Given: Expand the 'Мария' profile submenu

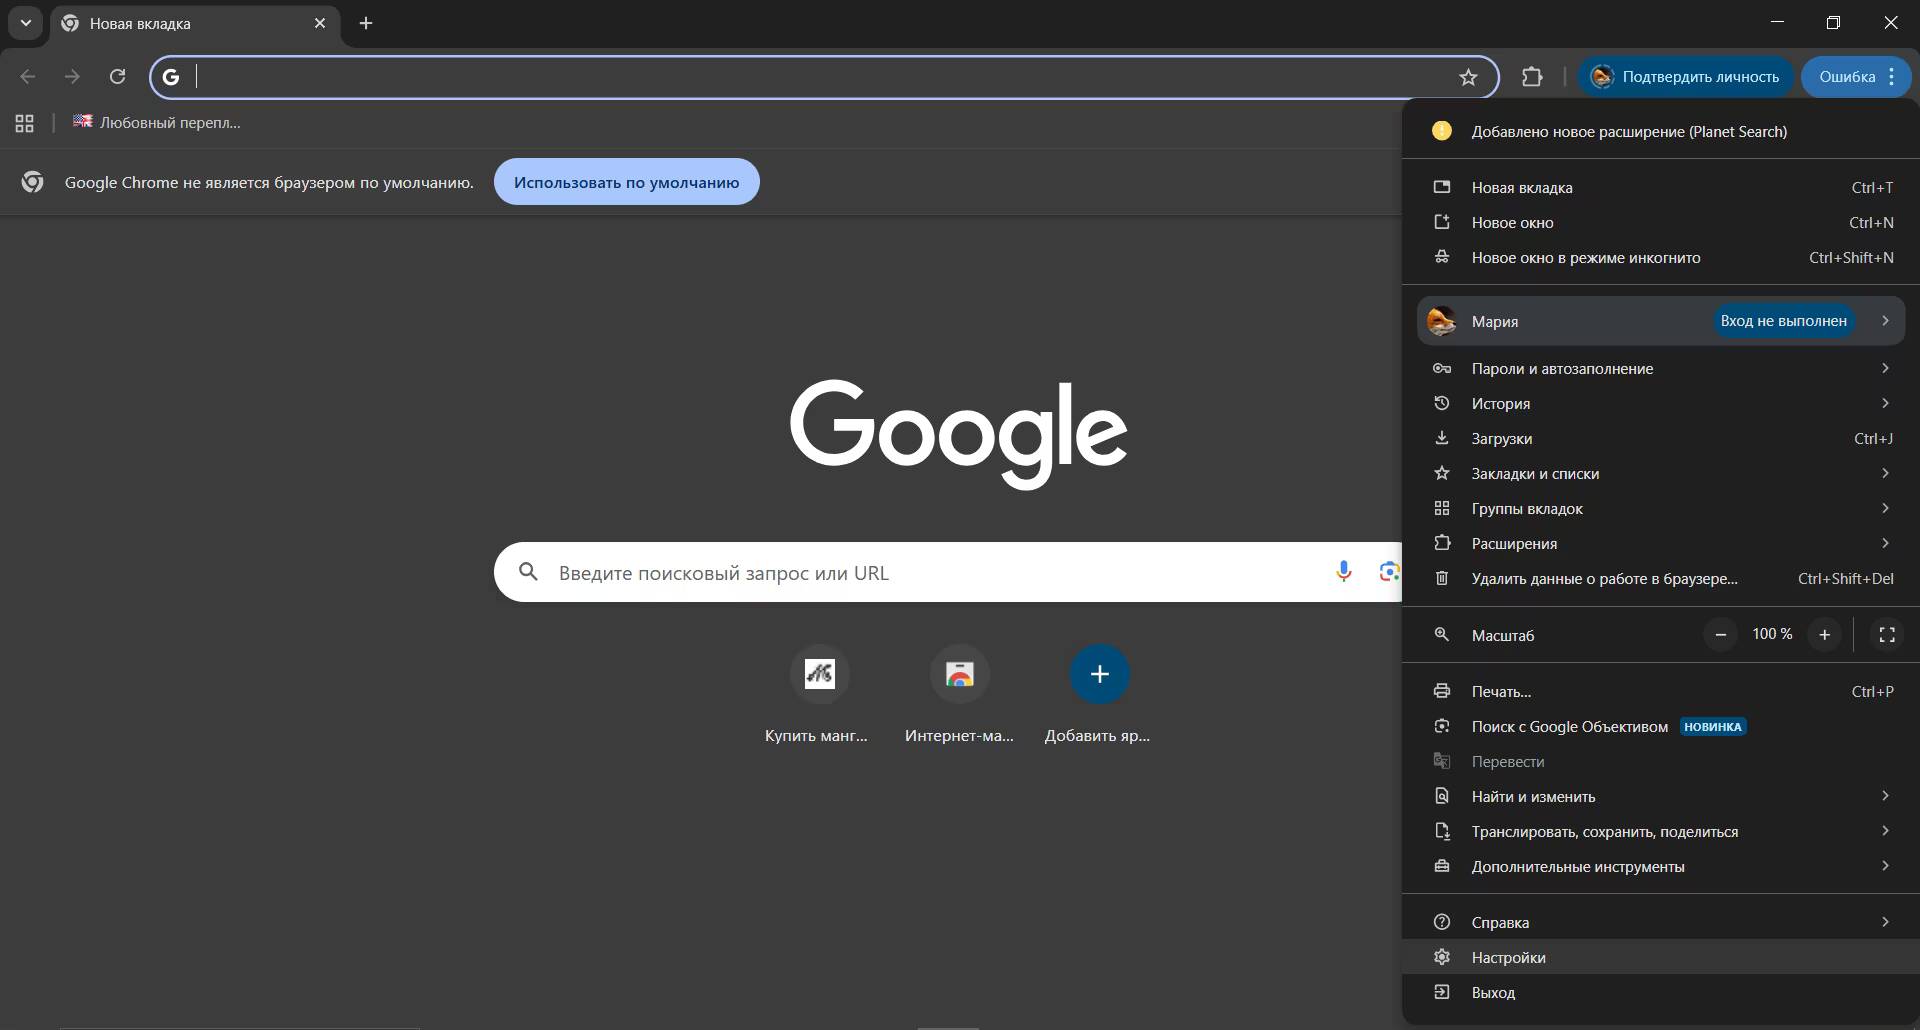Looking at the screenshot, I should [x=1661, y=321].
